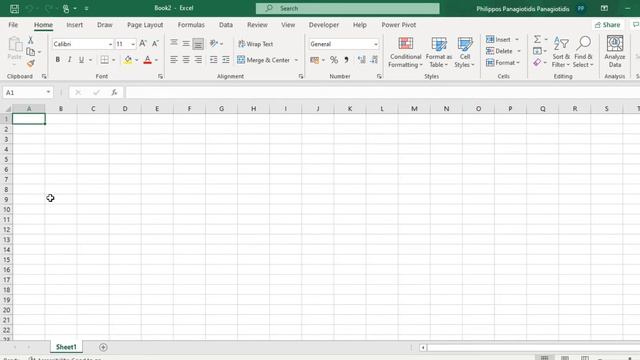Switch to the Data tab
640x360 pixels.
coord(226,25)
